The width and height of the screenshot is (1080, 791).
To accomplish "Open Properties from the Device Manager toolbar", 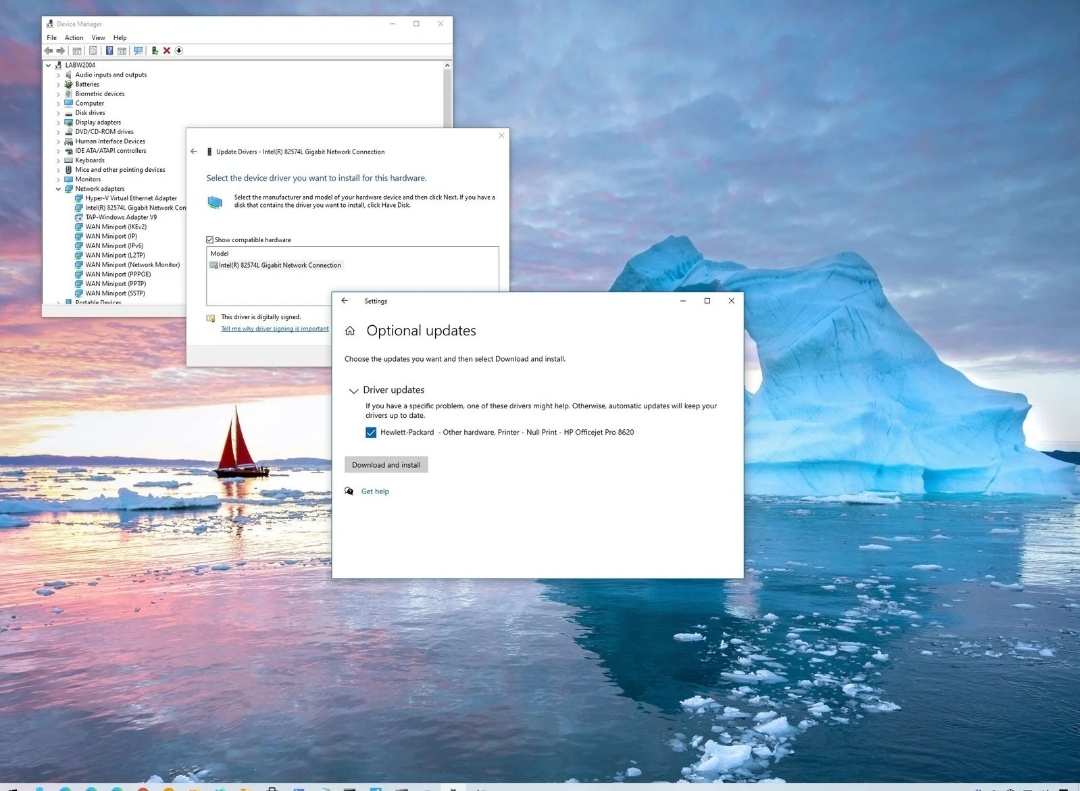I will pos(93,51).
